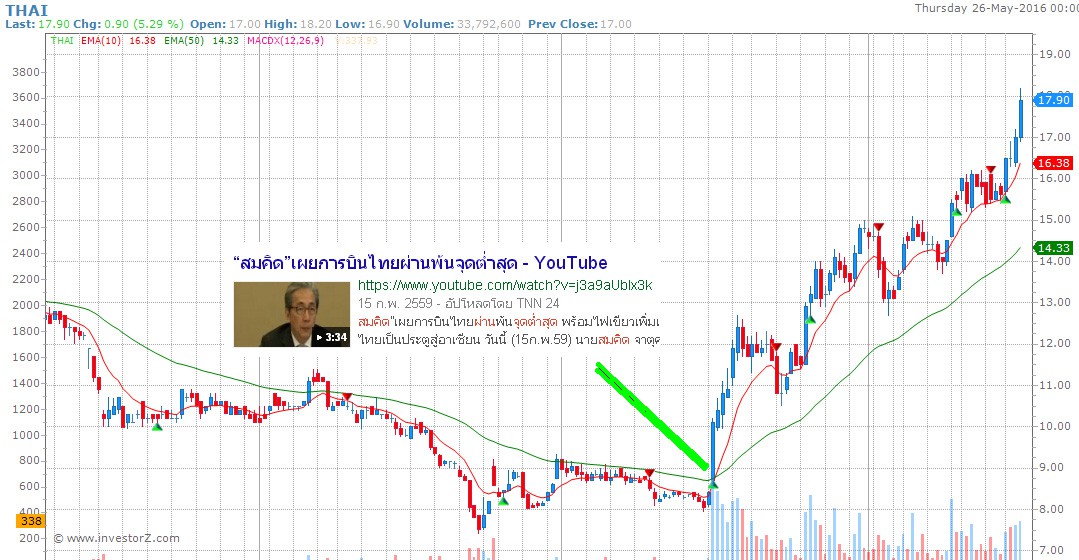Open the Thai Airways YouTube result title
1079x560 pixels.
tap(420, 263)
